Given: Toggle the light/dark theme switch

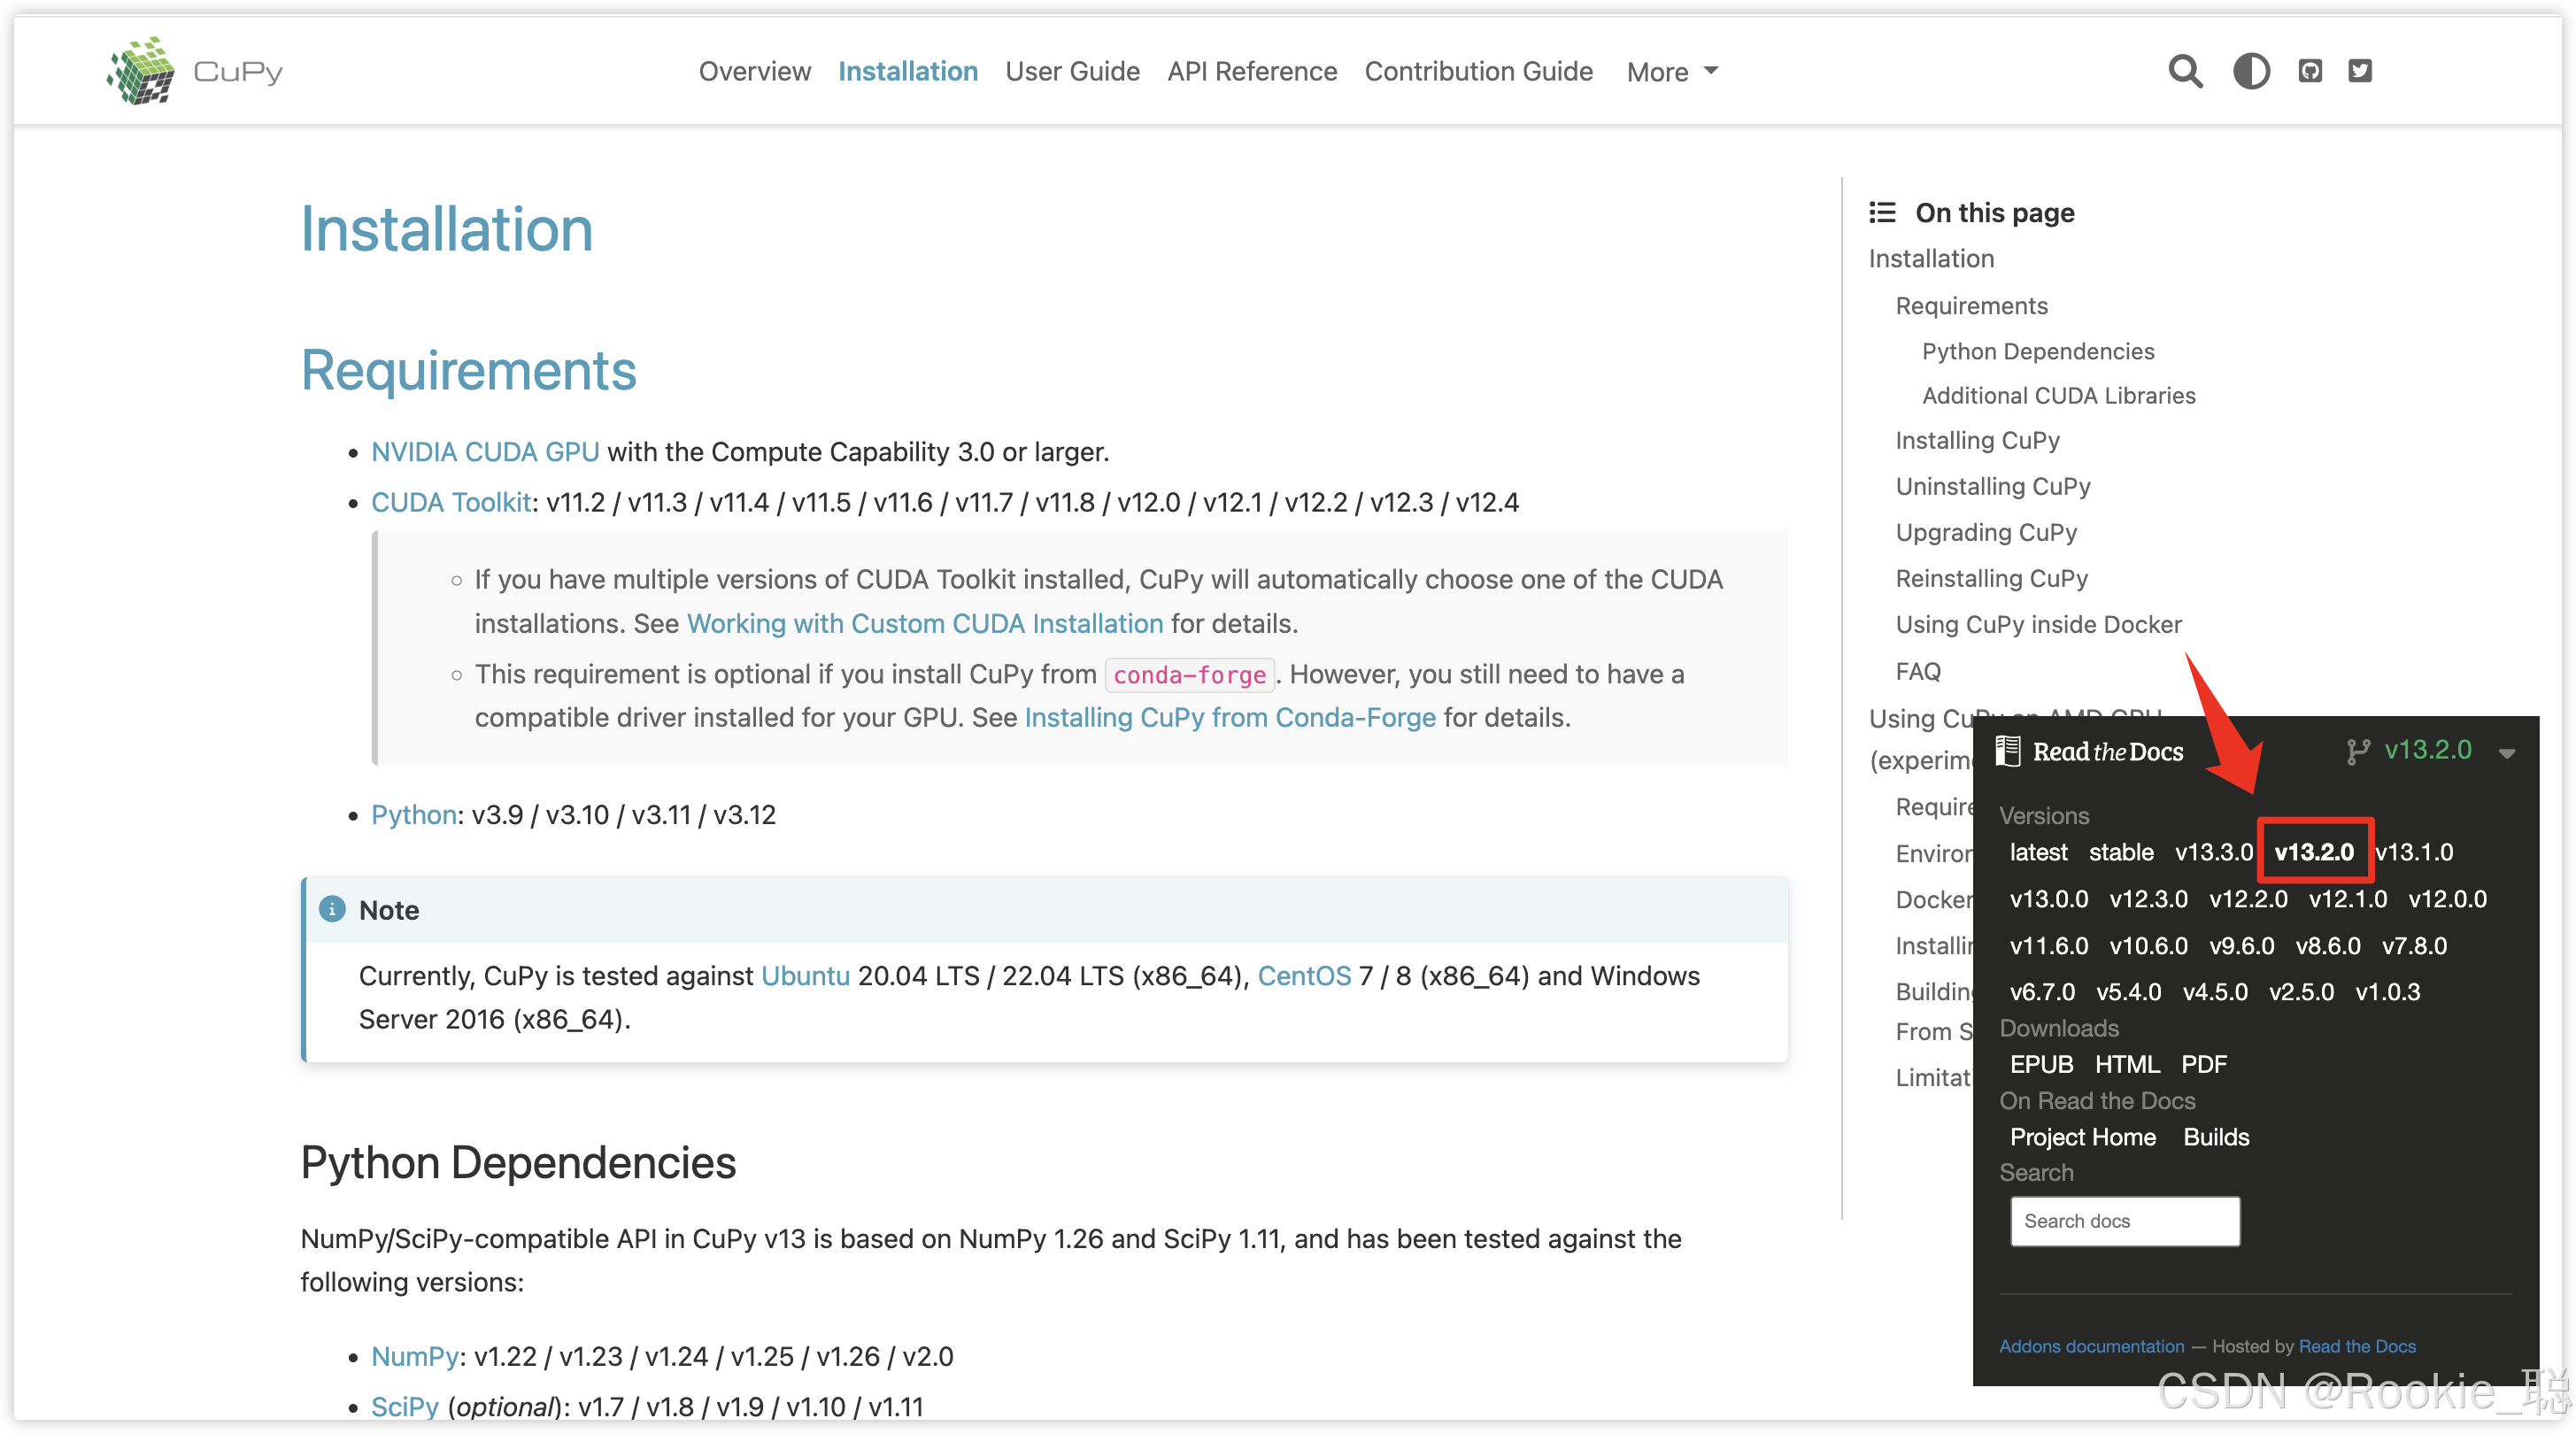Looking at the screenshot, I should tap(2251, 71).
